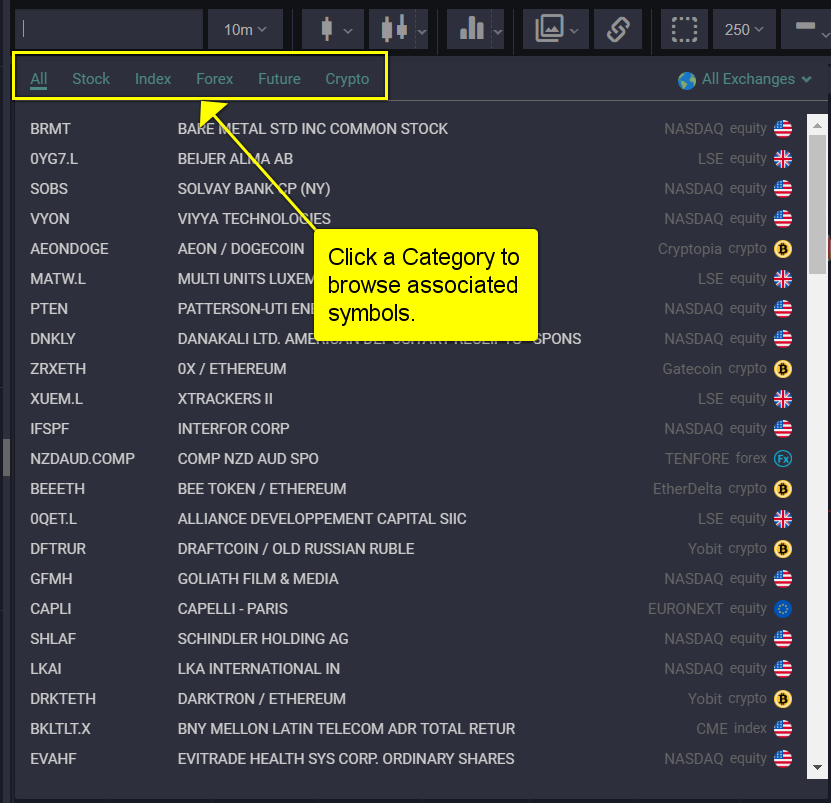831x803 pixels.
Task: Select SOLVAY BANK CP (NY) entry
Action: 254,189
